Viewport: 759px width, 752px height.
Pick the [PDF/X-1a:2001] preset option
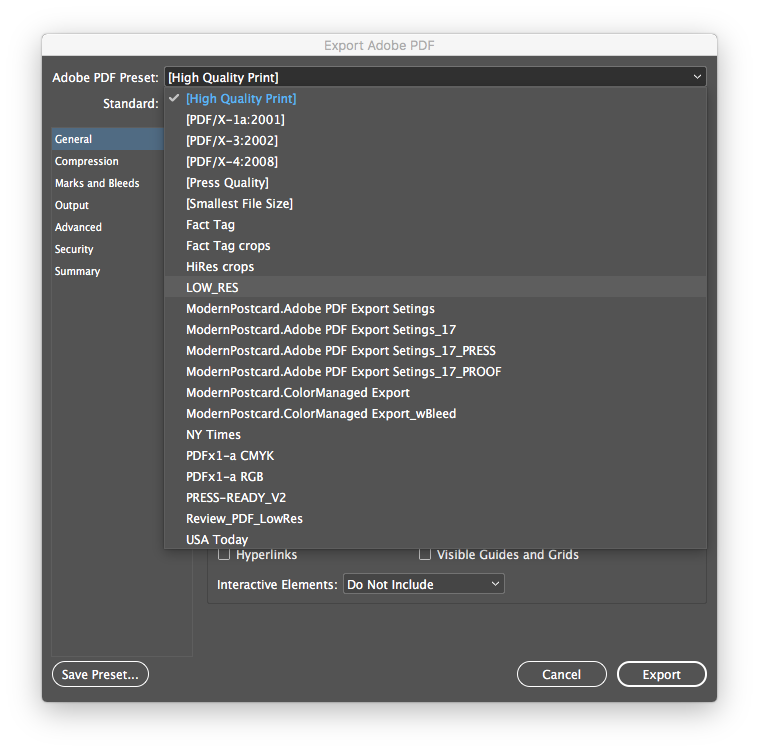coord(234,120)
